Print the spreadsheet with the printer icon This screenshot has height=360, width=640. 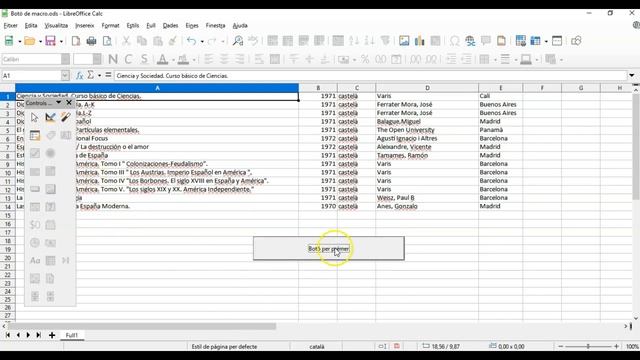tap(91, 41)
